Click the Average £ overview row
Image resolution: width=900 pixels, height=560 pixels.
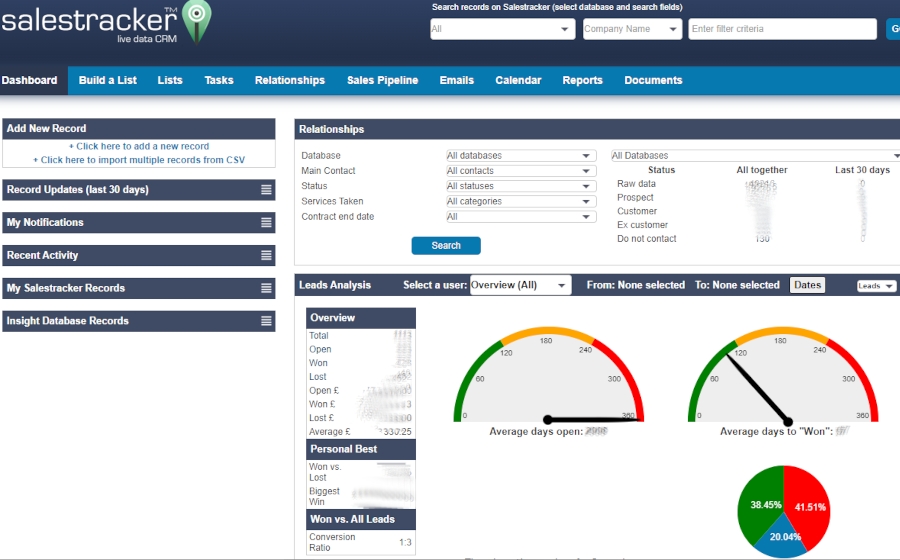point(360,431)
